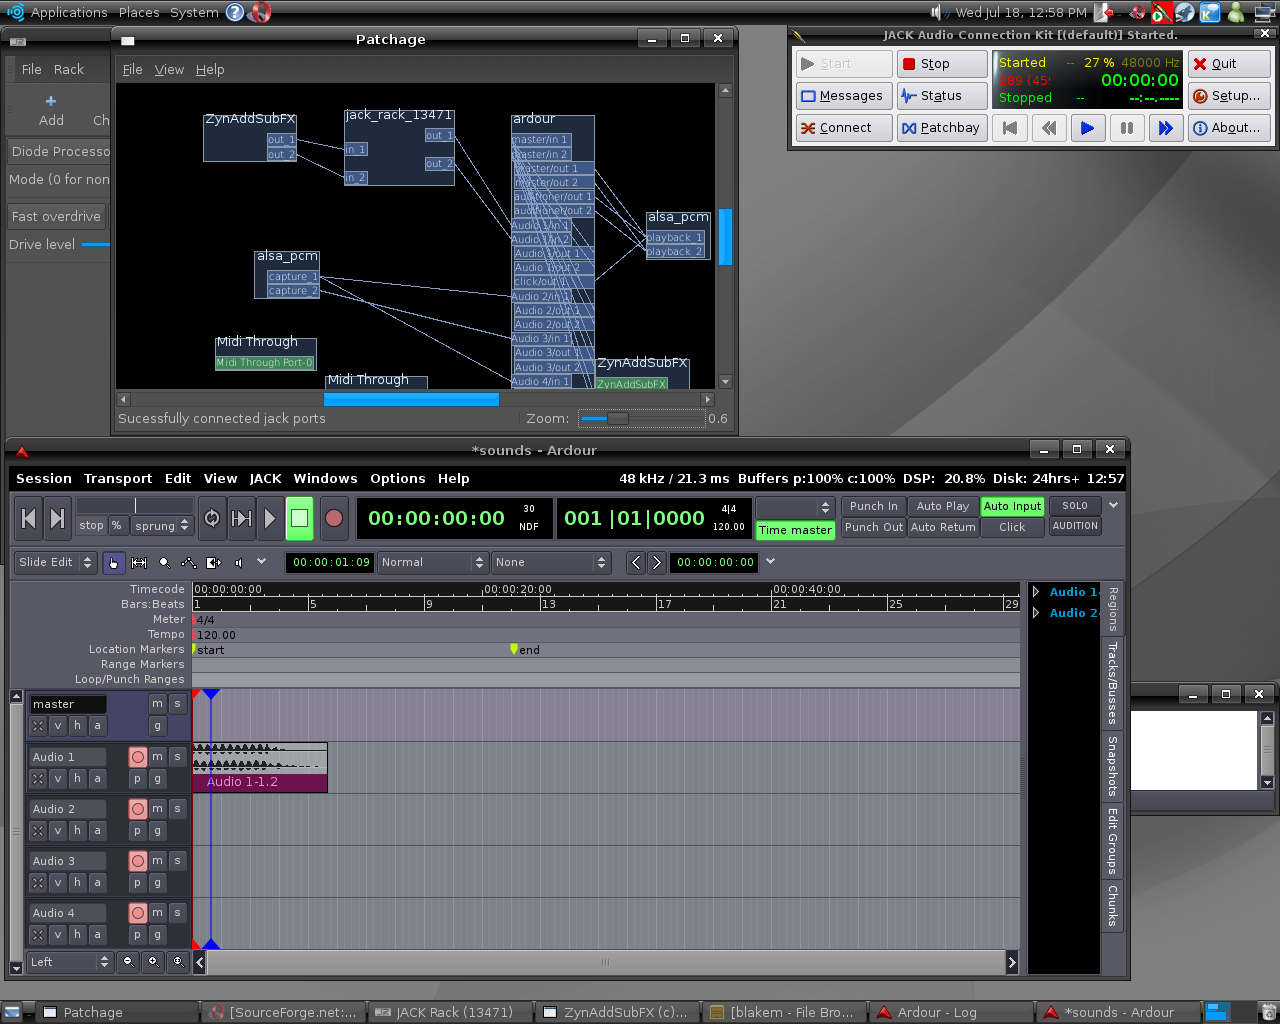
Task: Open the sprung shuttle mode dropdown
Action: [x=161, y=526]
